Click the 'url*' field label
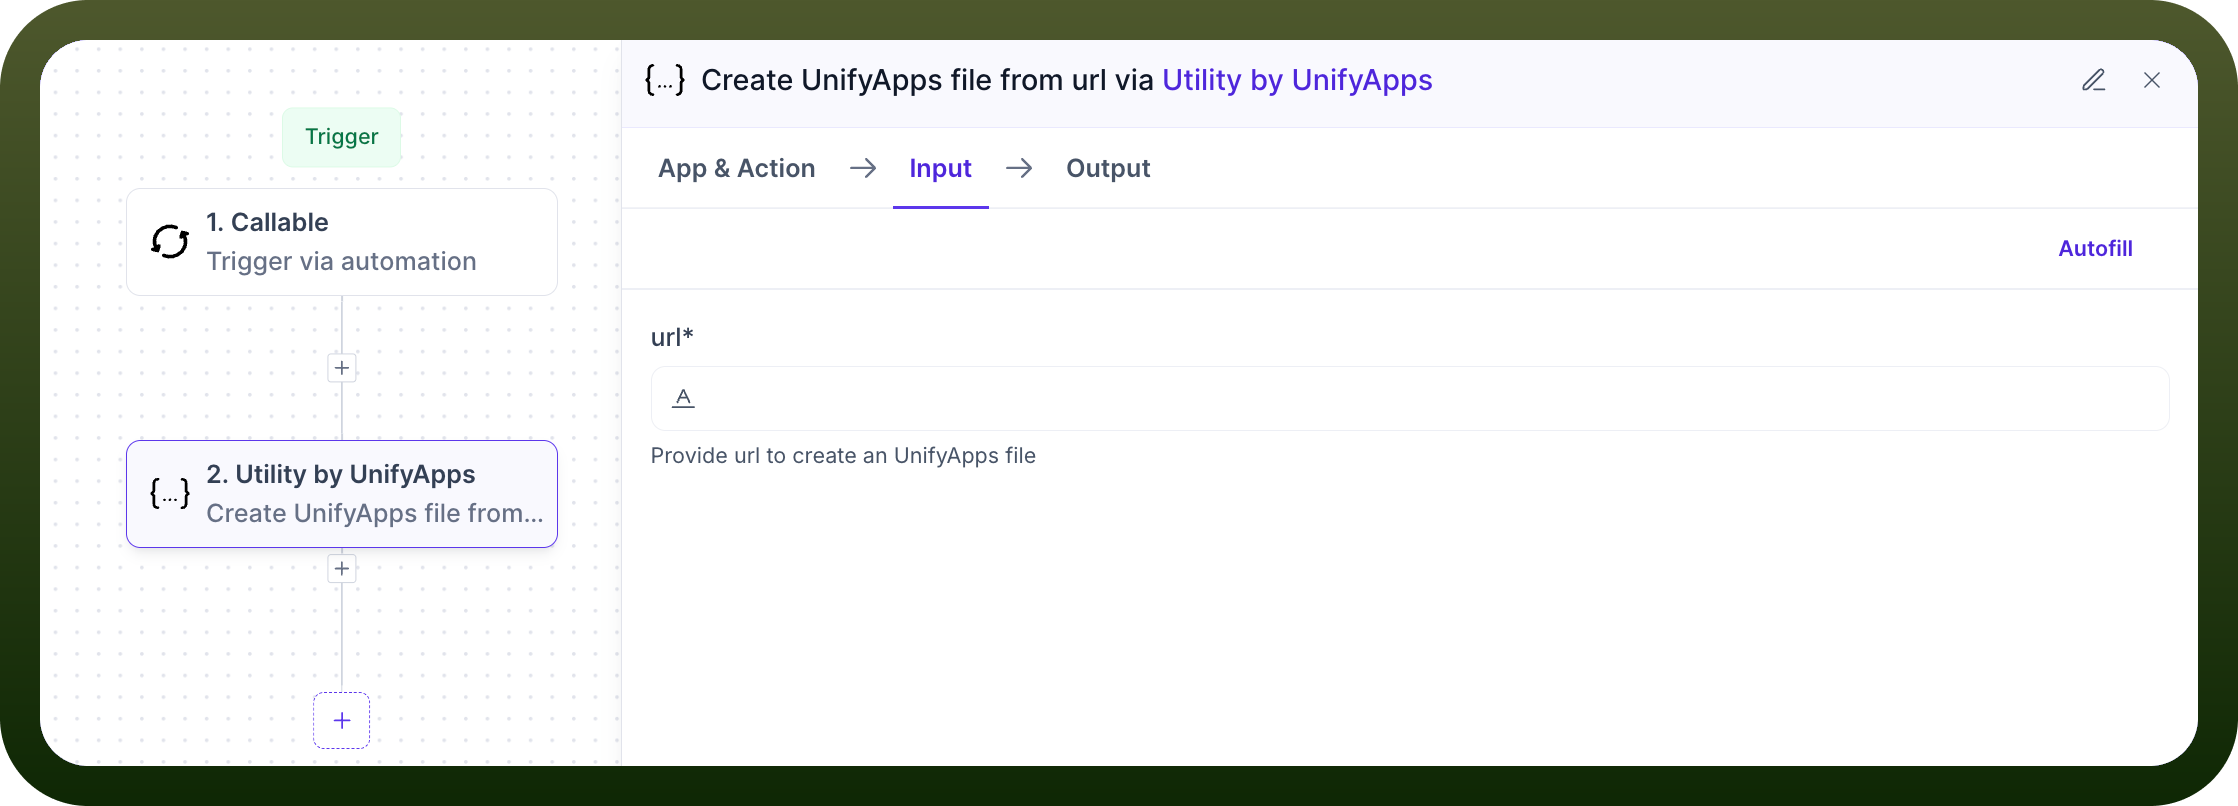This screenshot has height=806, width=2238. (672, 337)
